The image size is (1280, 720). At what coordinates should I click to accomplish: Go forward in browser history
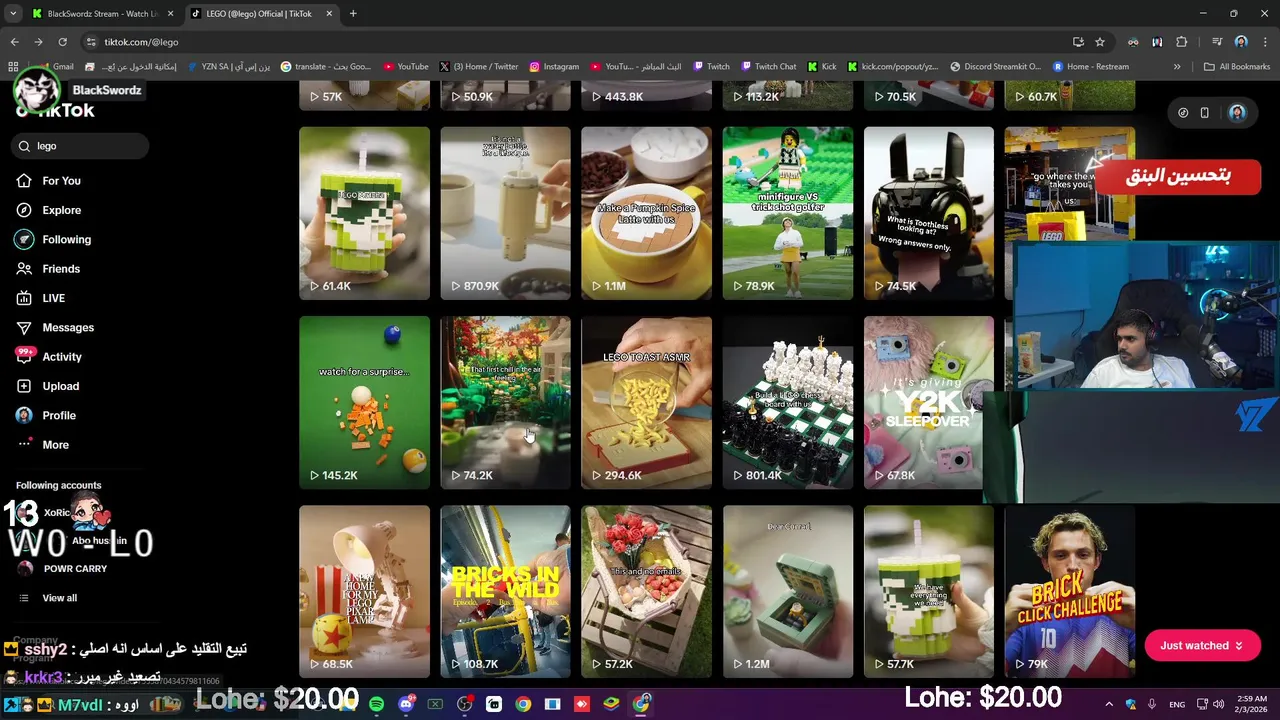coord(38,42)
